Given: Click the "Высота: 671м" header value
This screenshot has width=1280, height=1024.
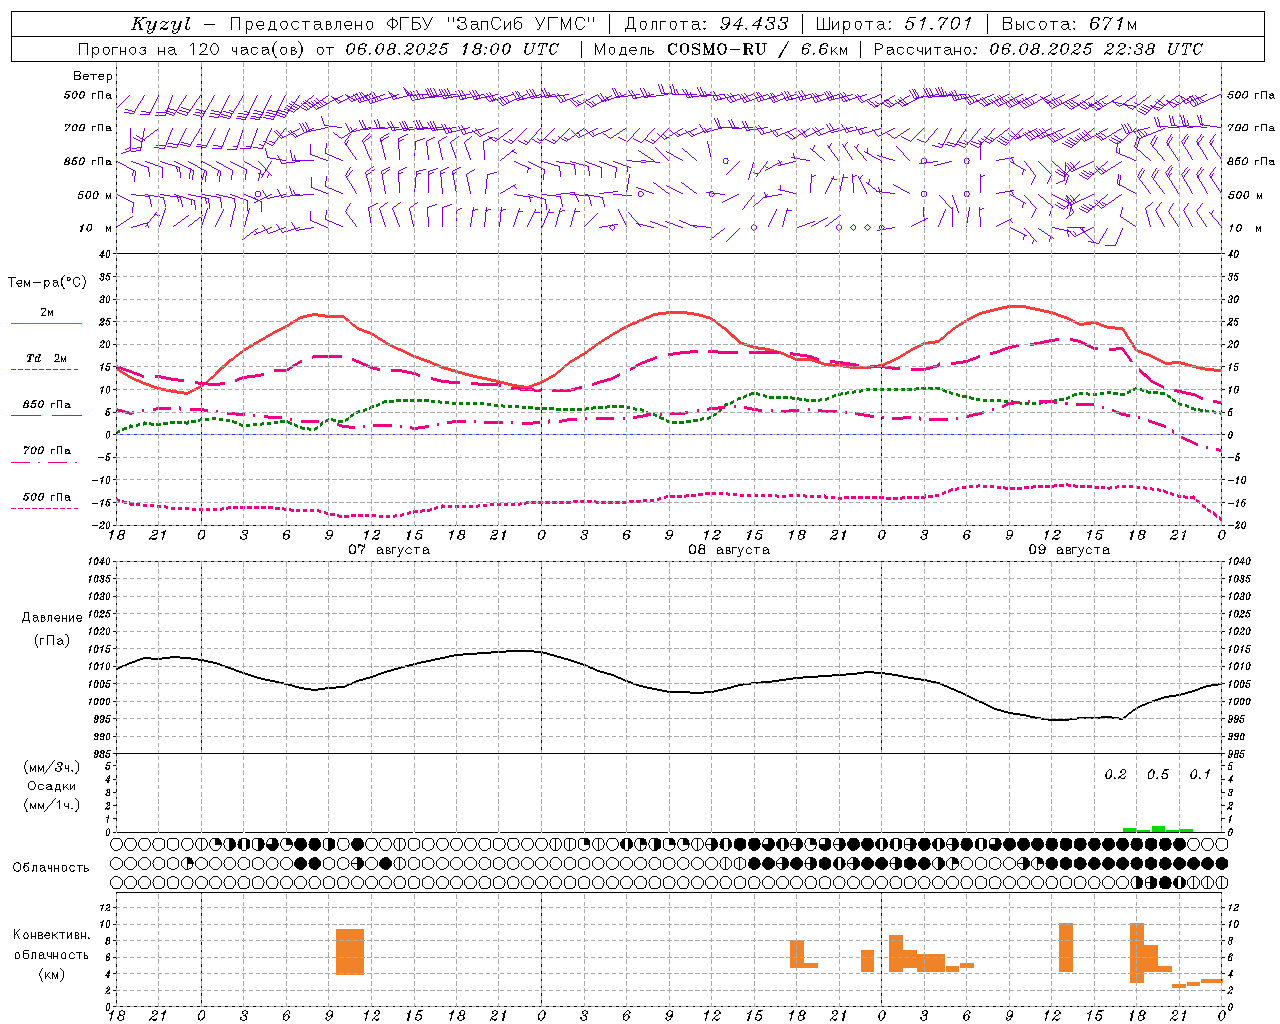Looking at the screenshot, I should 1069,24.
